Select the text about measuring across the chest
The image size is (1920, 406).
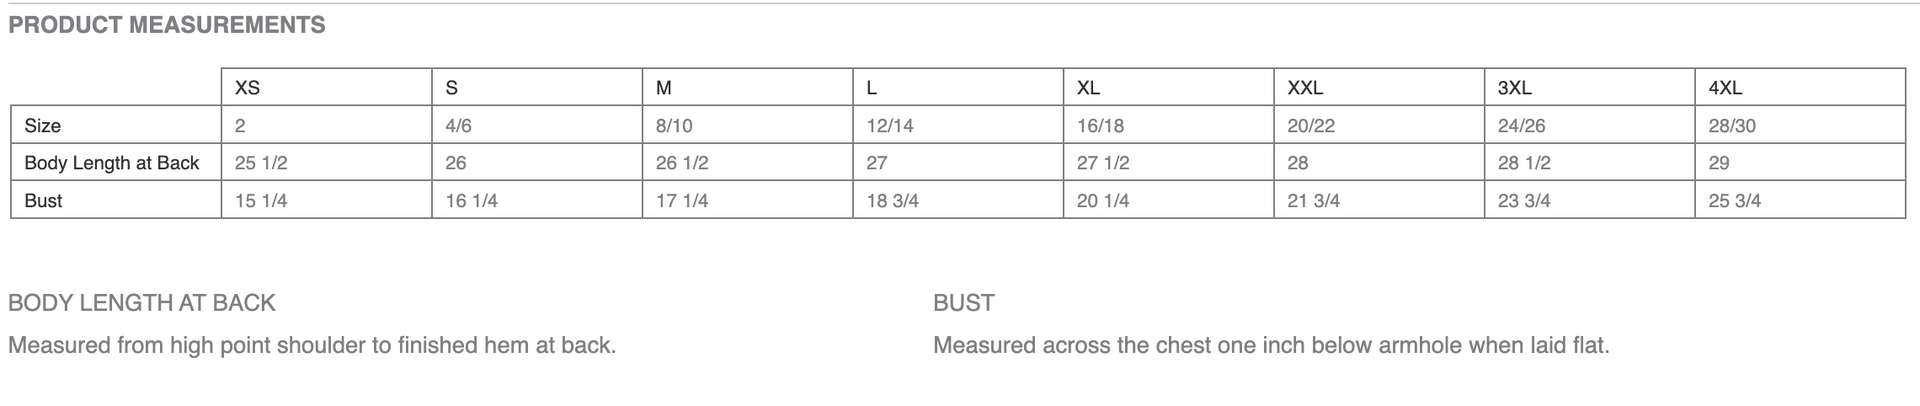pos(1271,346)
